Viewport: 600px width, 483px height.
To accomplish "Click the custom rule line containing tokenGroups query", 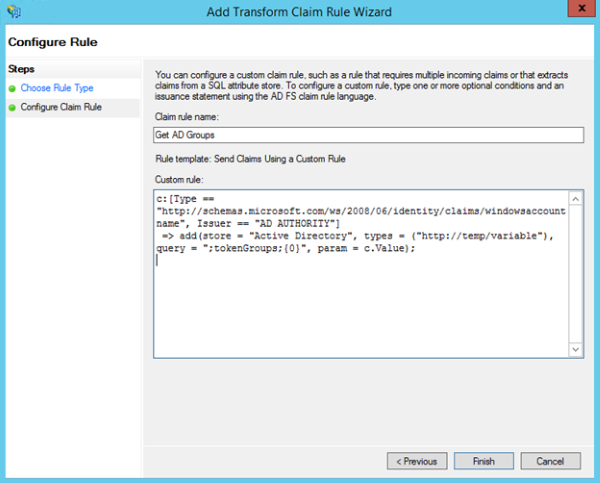I will coord(285,248).
